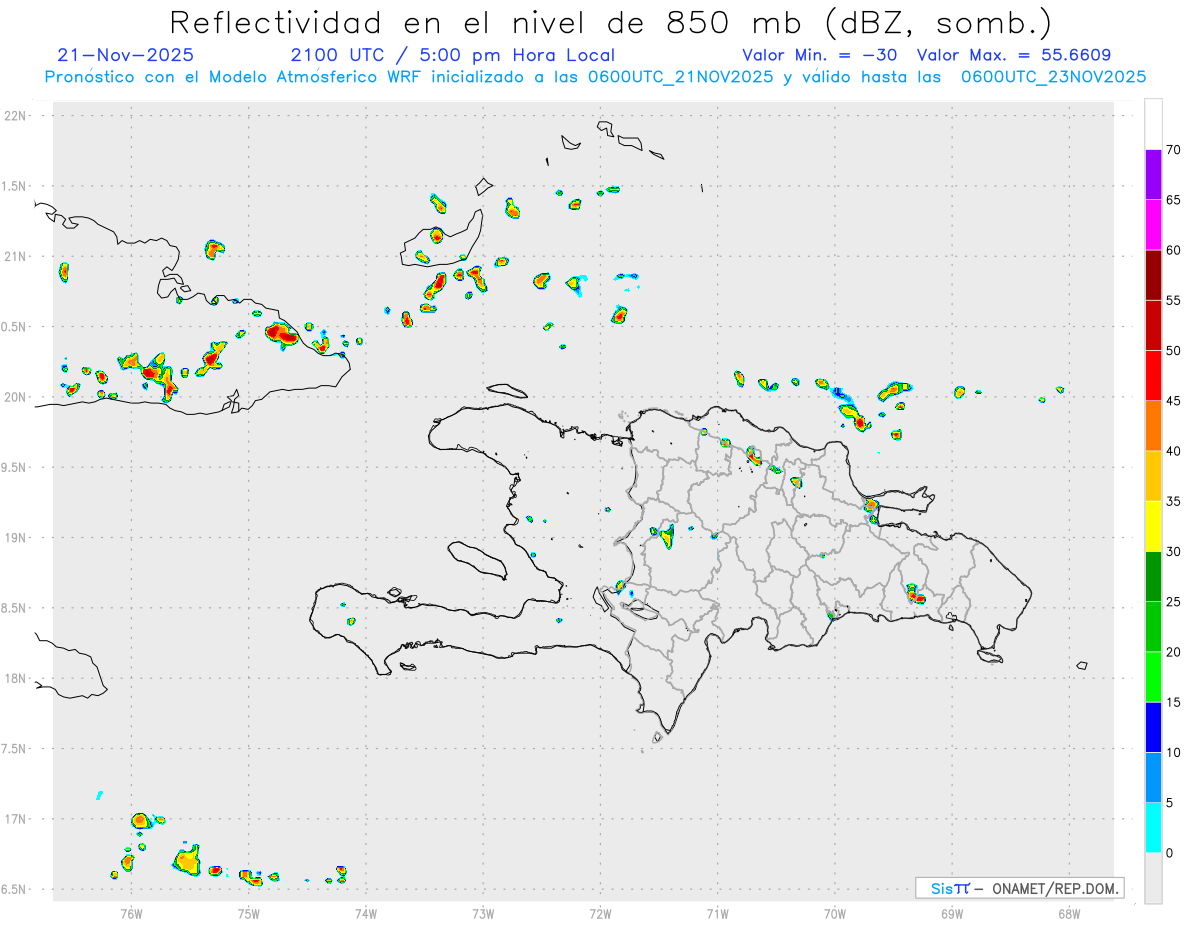
Task: Click the yellow 30–35 dBZ colorbar segment
Action: pyautogui.click(x=1153, y=526)
